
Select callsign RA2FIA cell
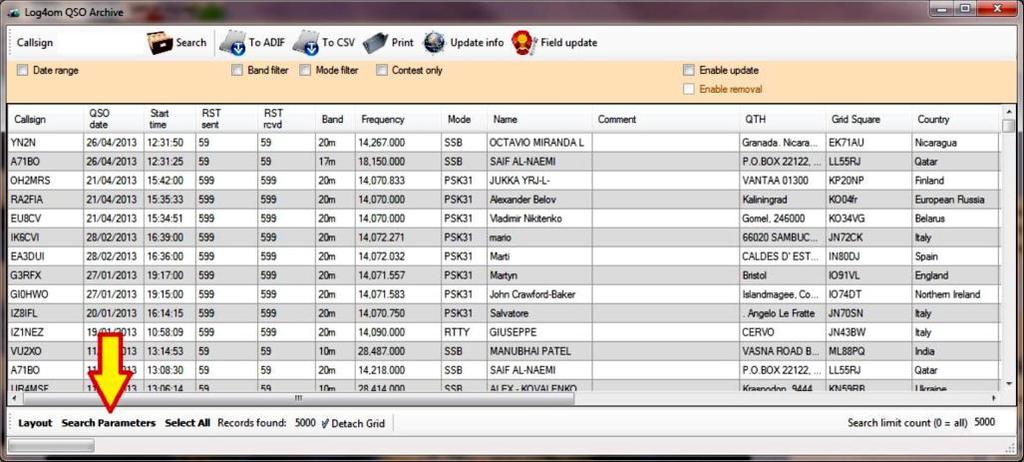[46, 199]
